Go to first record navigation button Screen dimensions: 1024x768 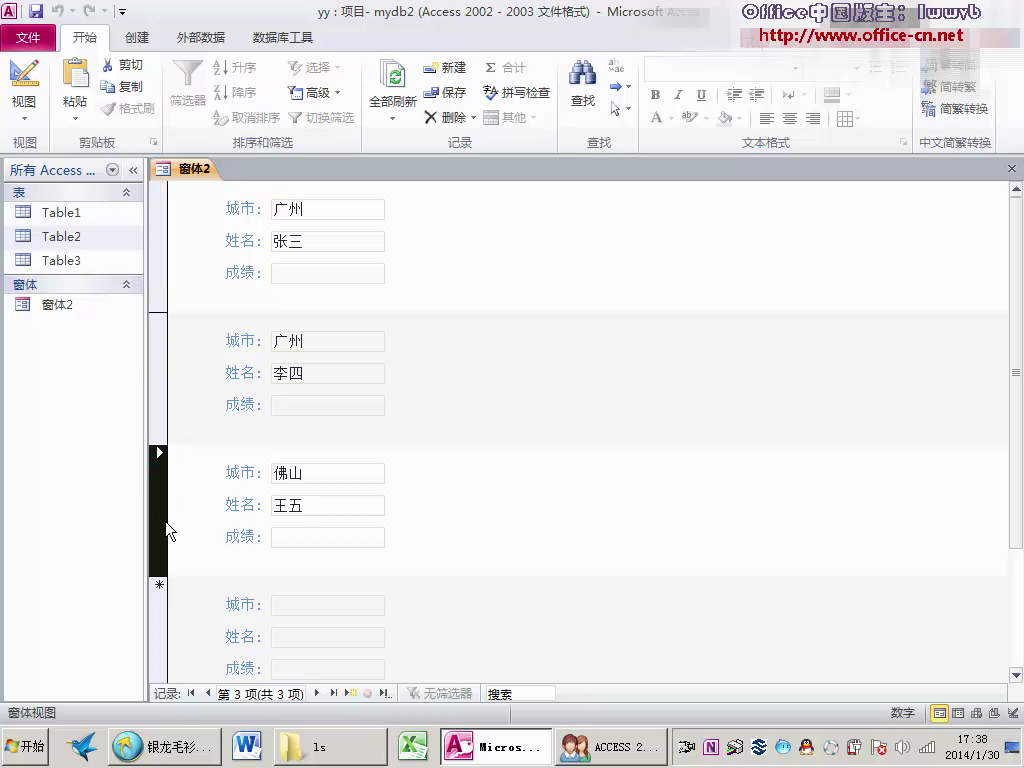[191, 693]
